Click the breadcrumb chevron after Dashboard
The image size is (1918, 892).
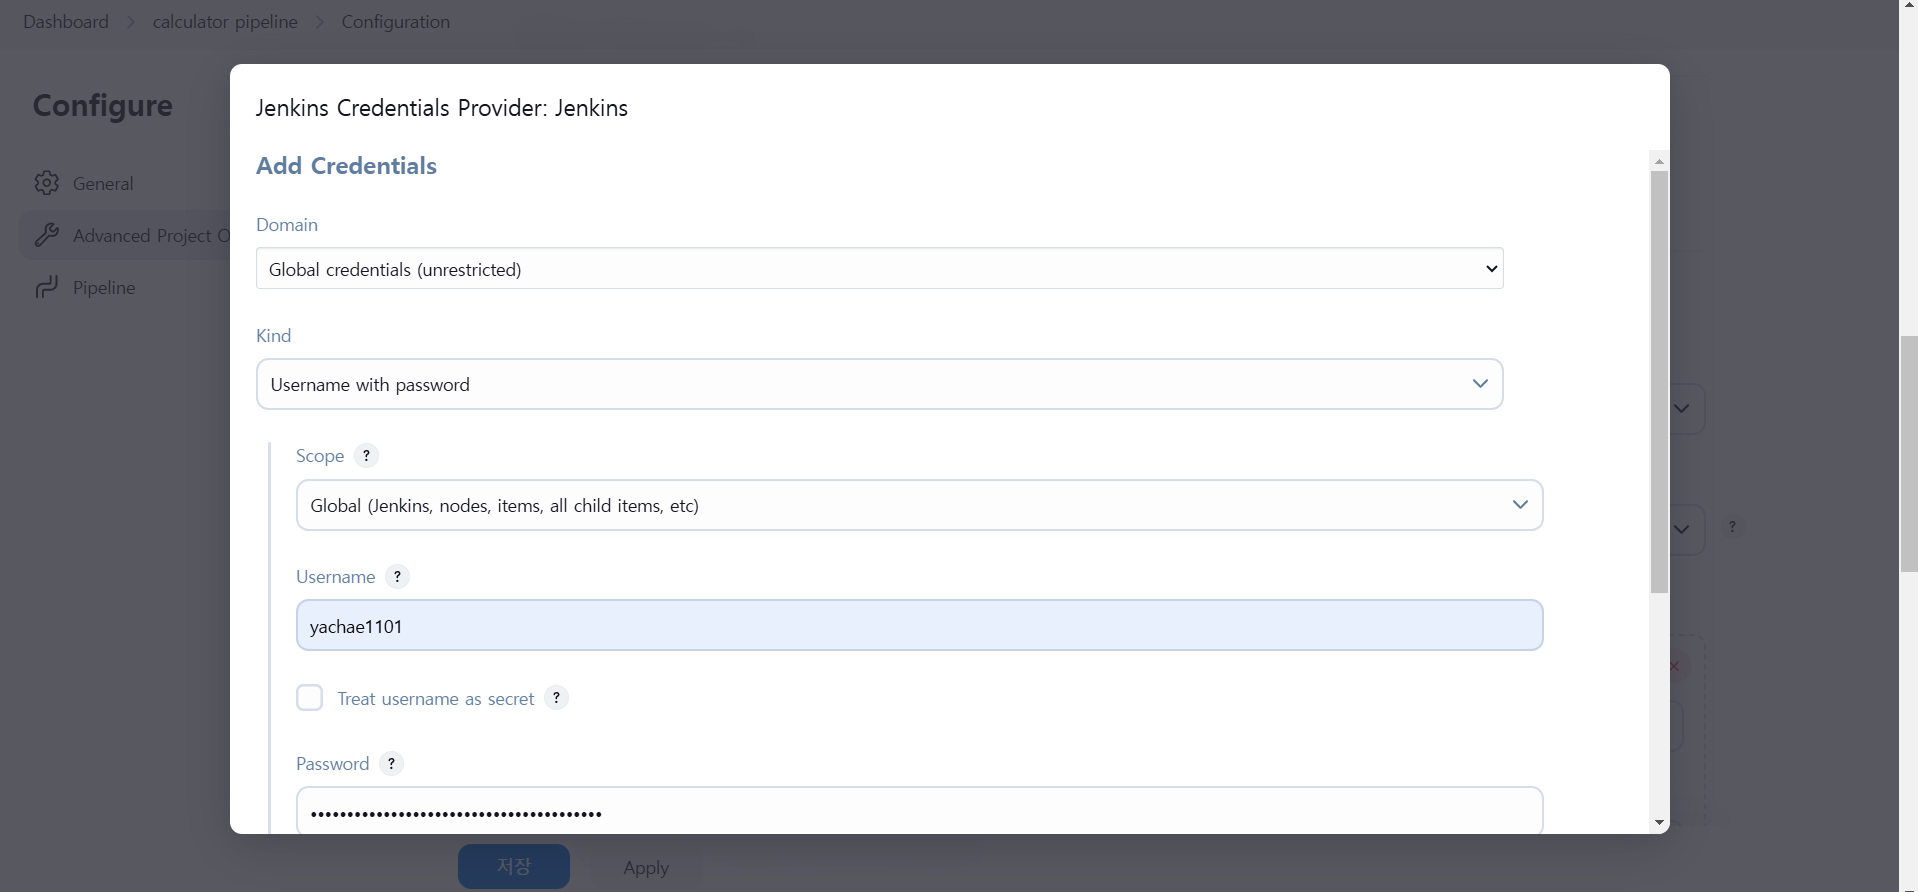coord(131,22)
